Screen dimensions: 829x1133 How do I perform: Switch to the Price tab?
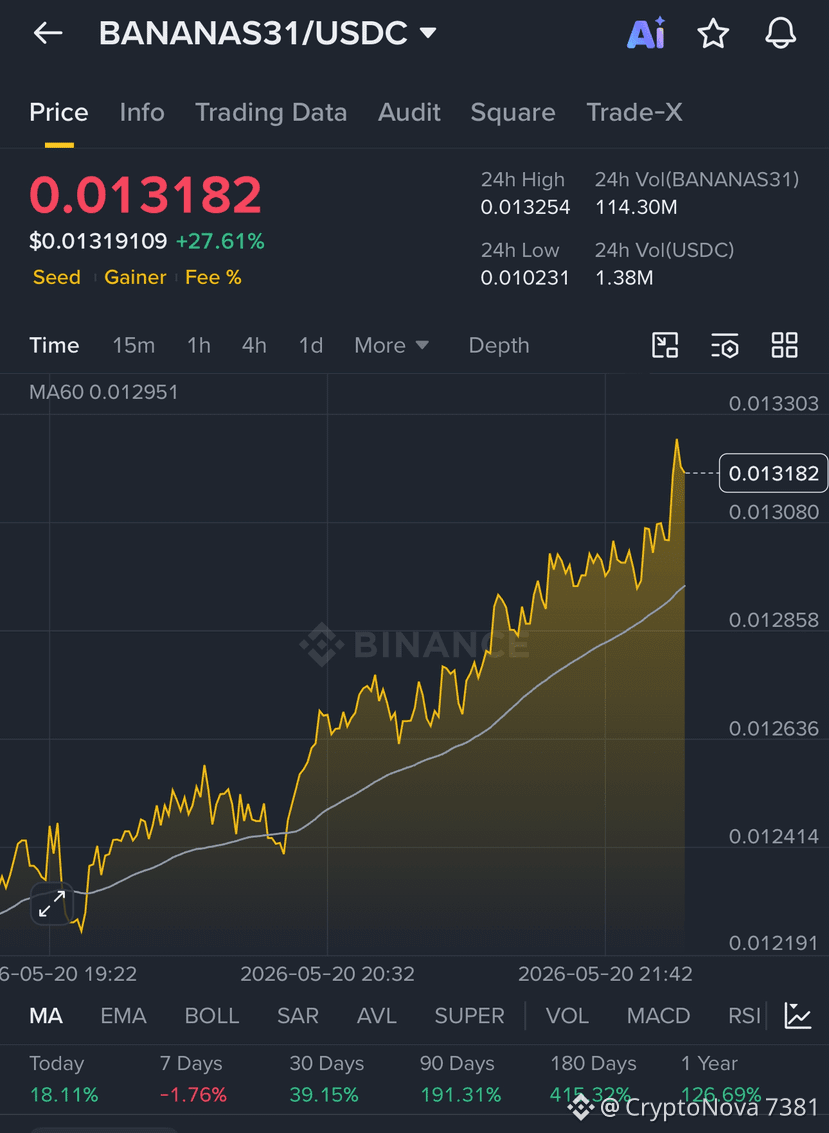point(59,113)
